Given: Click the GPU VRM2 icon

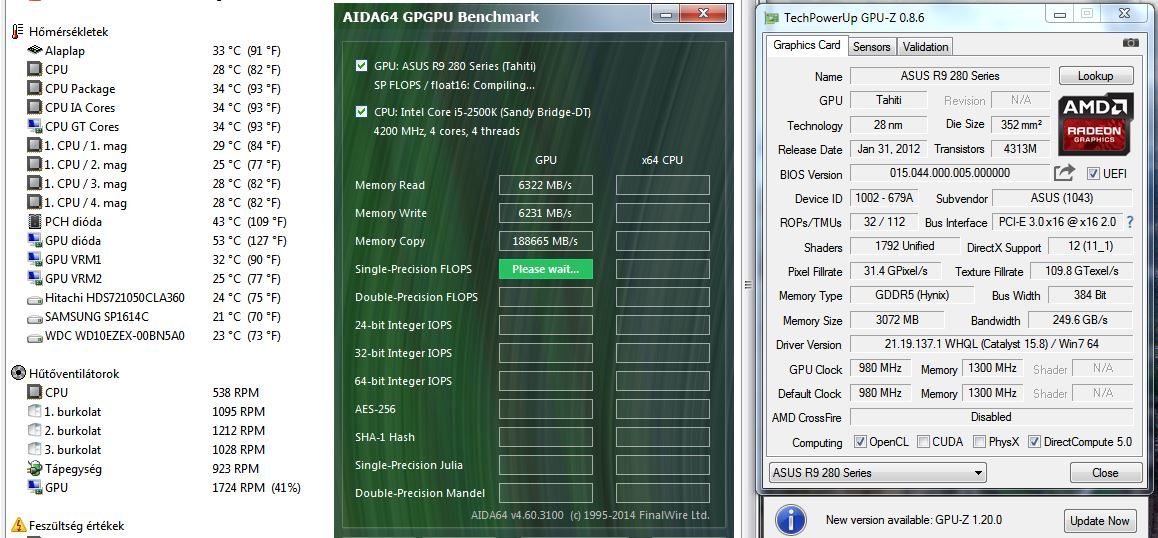Looking at the screenshot, I should click(x=35, y=278).
